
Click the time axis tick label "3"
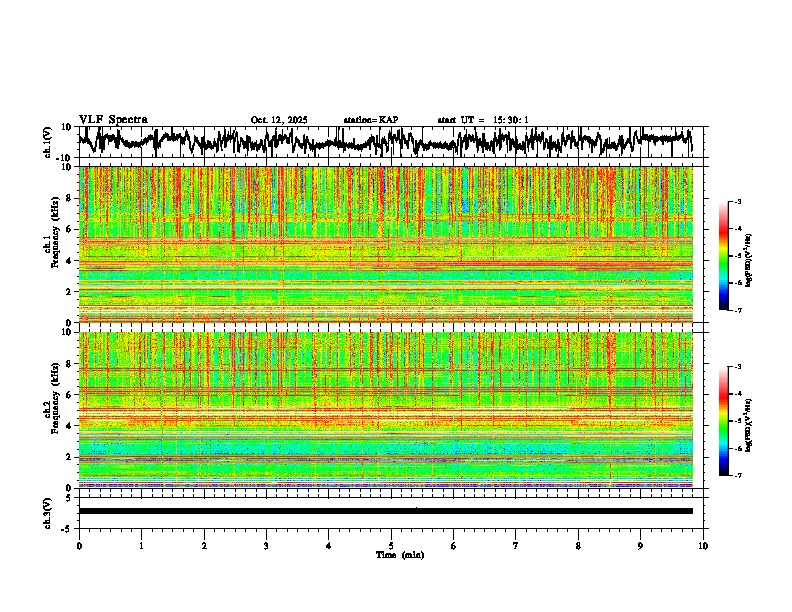(x=266, y=546)
